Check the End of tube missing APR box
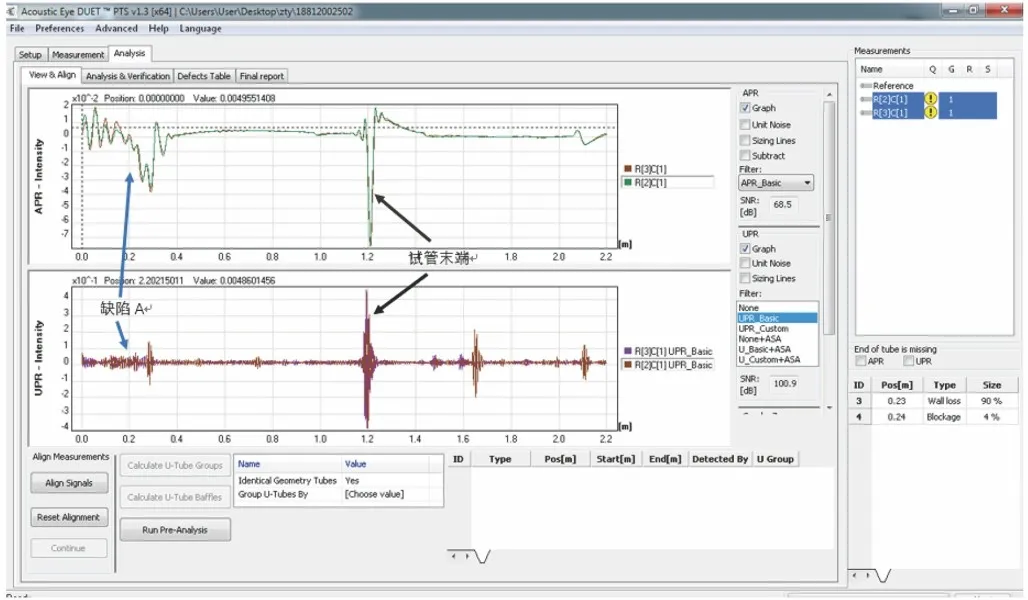1028x600 pixels. click(x=861, y=361)
